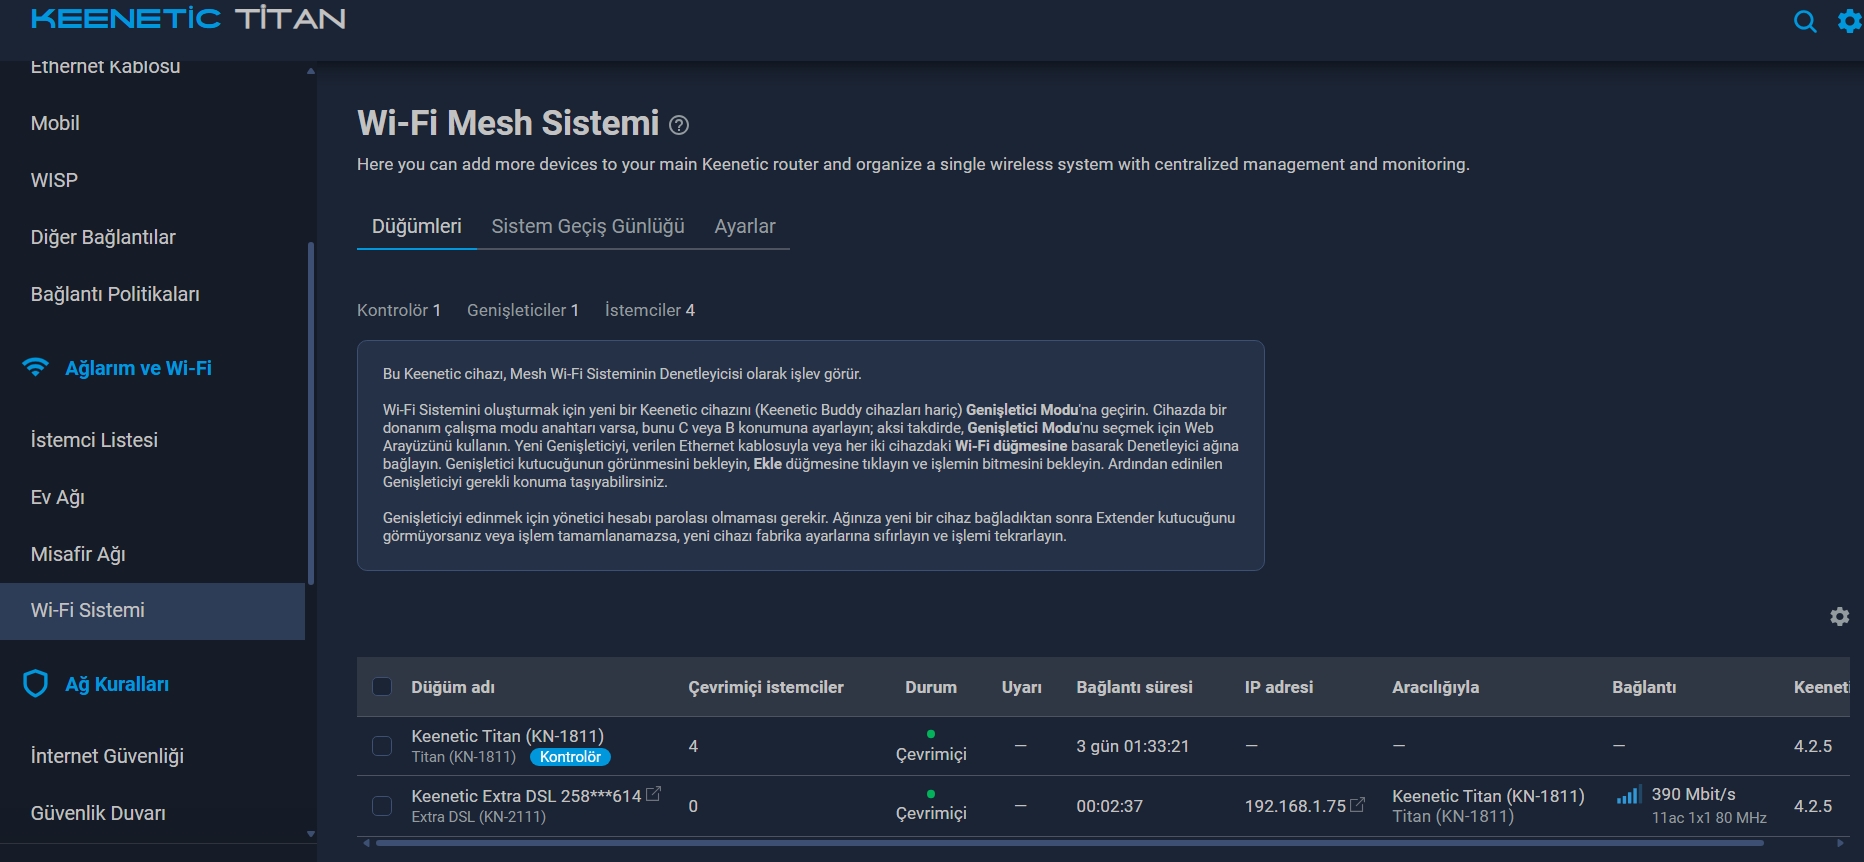This screenshot has height=862, width=1864.
Task: Open Keenetic Extra DSL 258***614 node link
Action: 526,796
